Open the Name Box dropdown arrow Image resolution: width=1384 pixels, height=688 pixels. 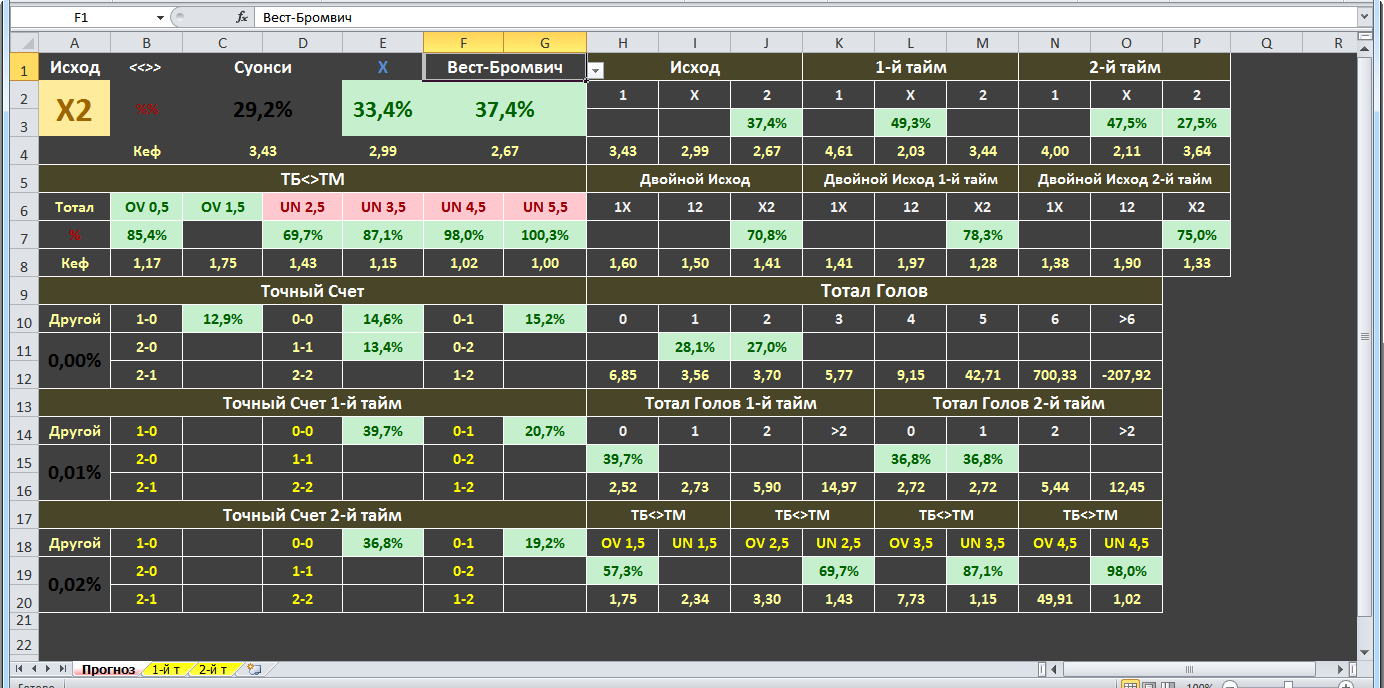[160, 18]
